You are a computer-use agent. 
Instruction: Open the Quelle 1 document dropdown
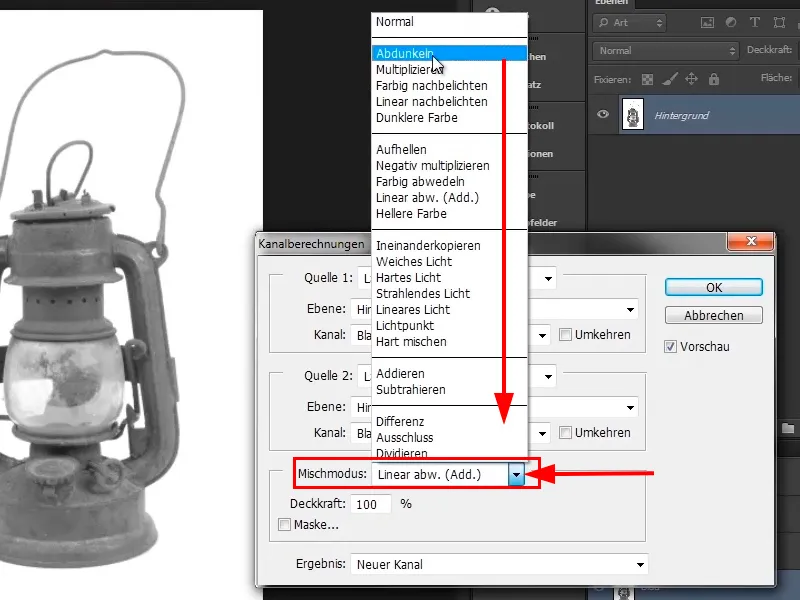(x=548, y=278)
